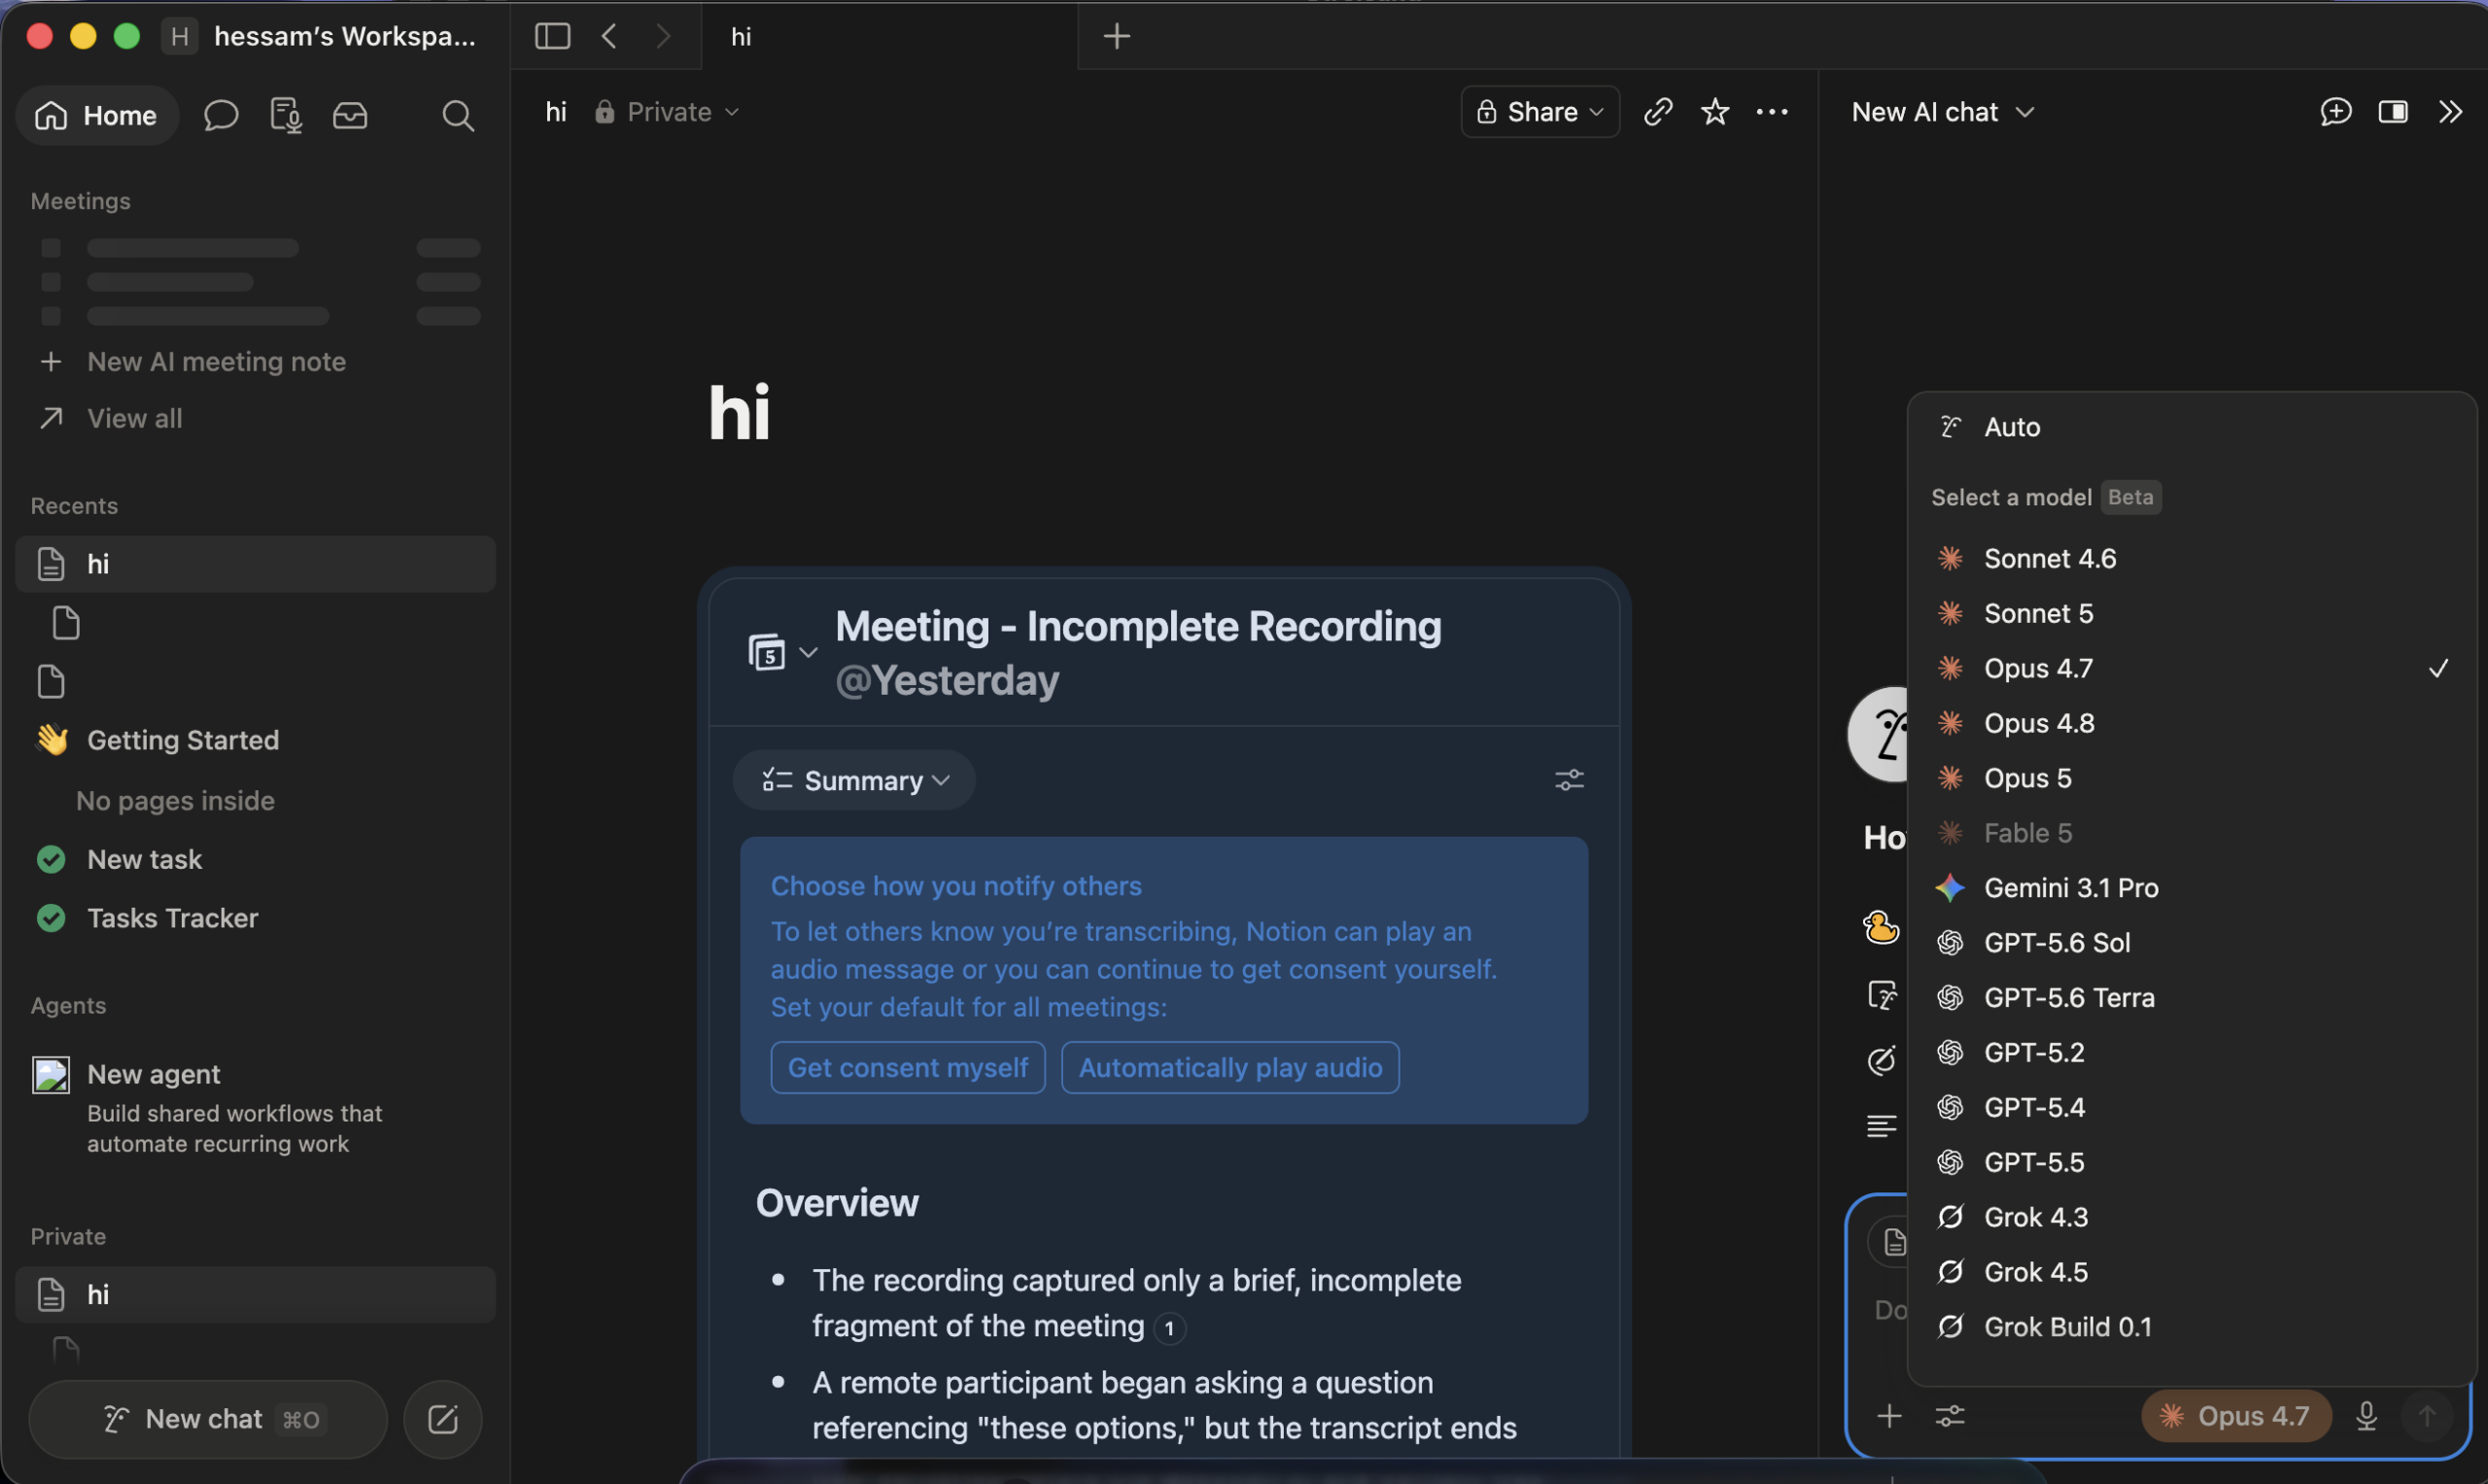Click the plus icon in chat input

(1889, 1416)
